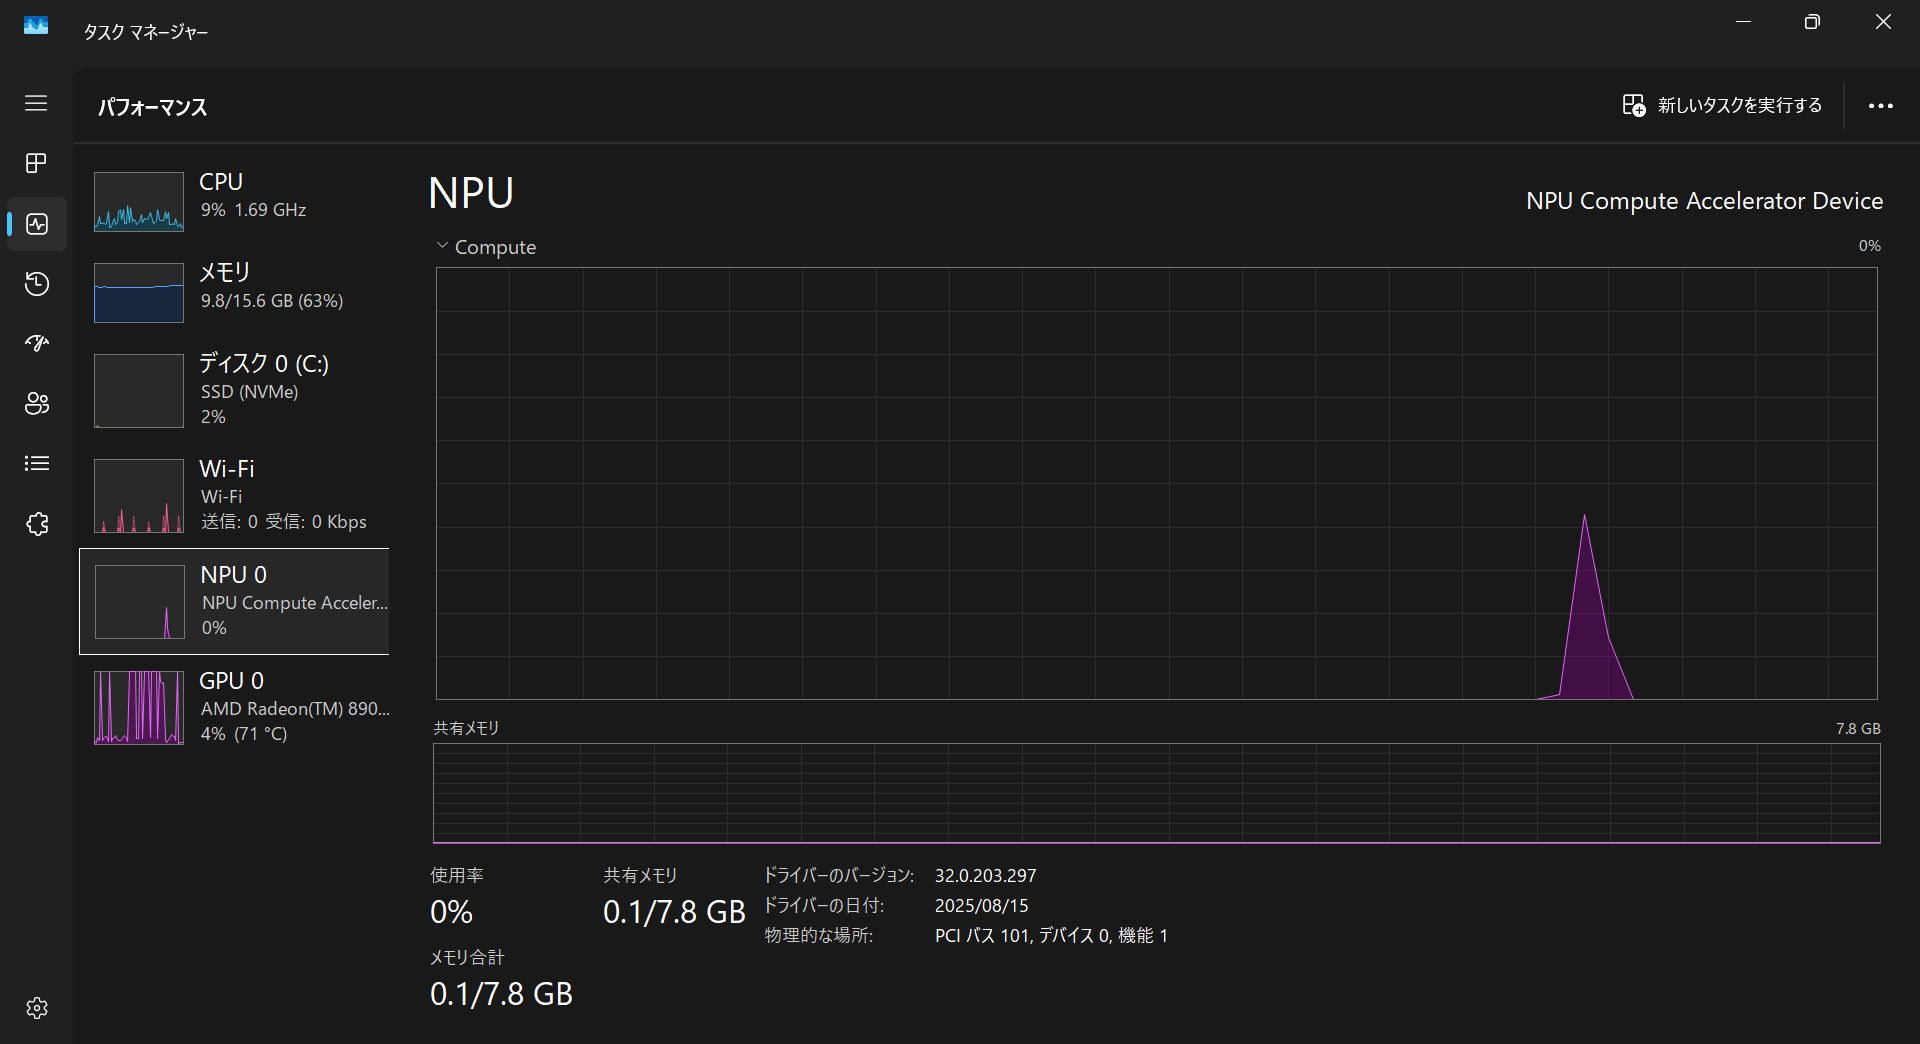Click the NPU Compute usage graph

pyautogui.click(x=1156, y=483)
